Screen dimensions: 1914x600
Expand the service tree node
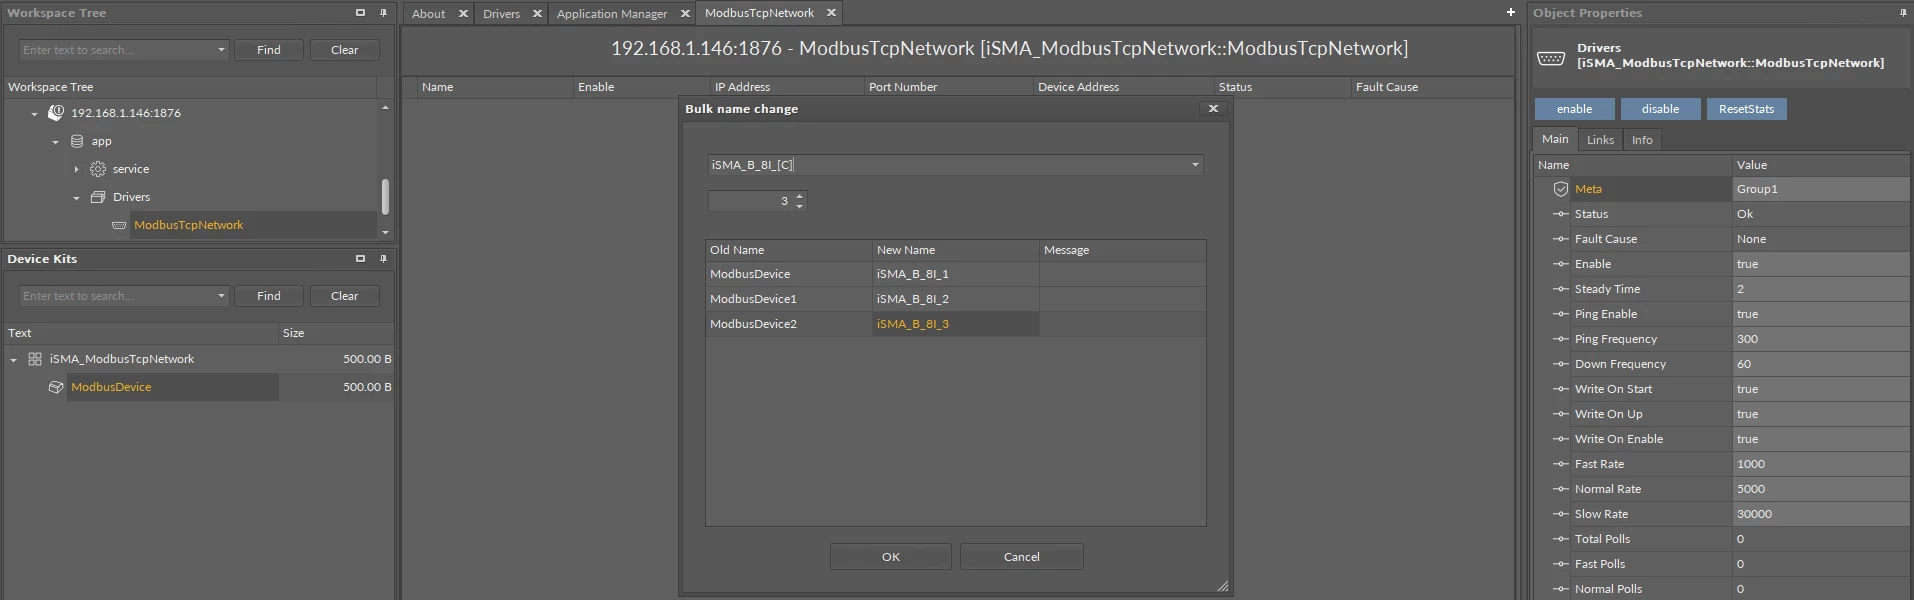pos(76,169)
